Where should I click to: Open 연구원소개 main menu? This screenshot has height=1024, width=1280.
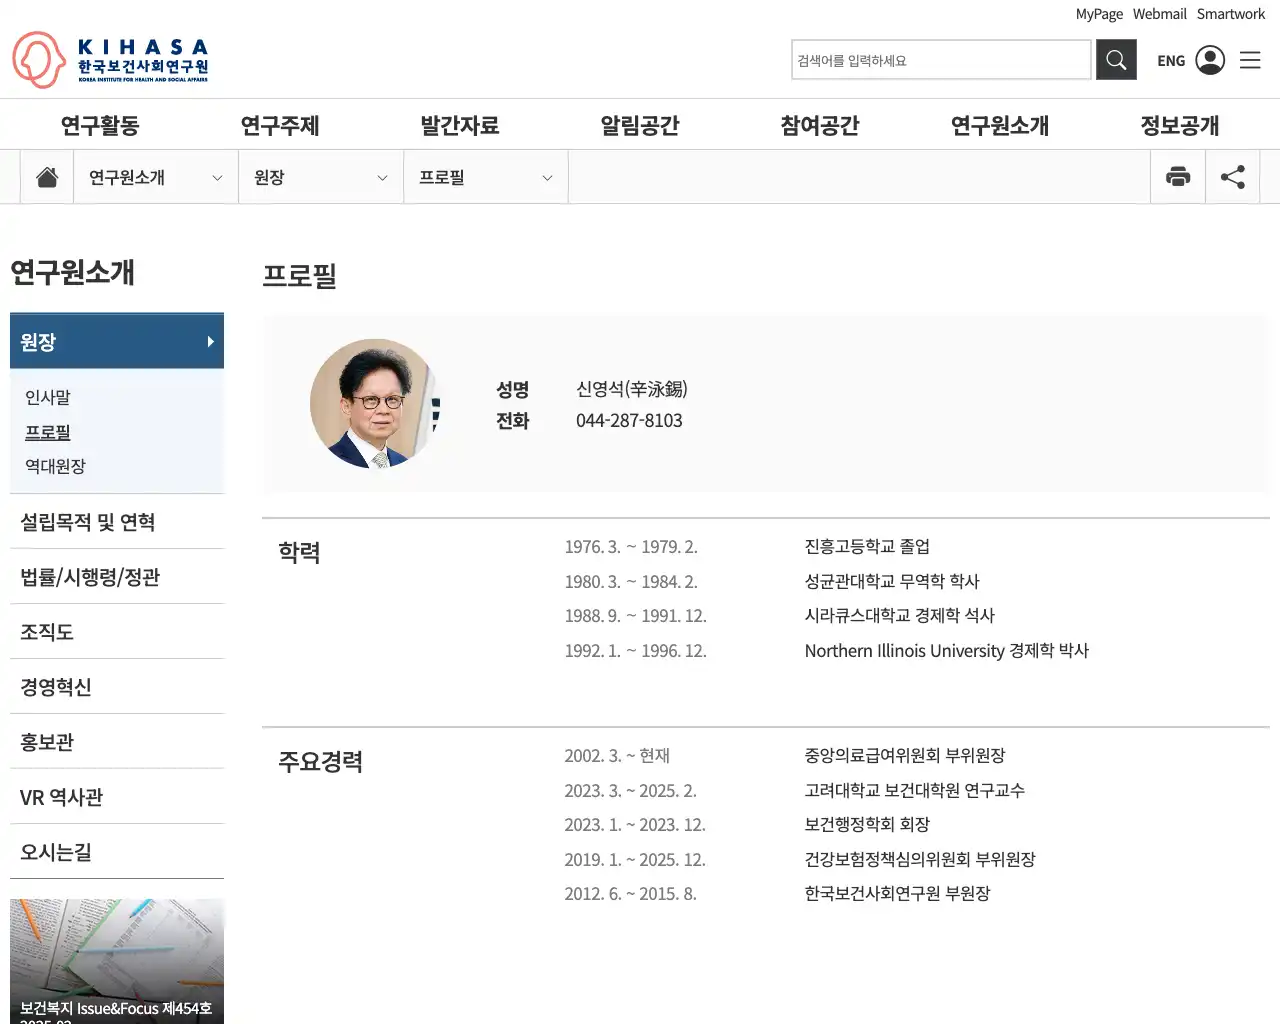1000,125
